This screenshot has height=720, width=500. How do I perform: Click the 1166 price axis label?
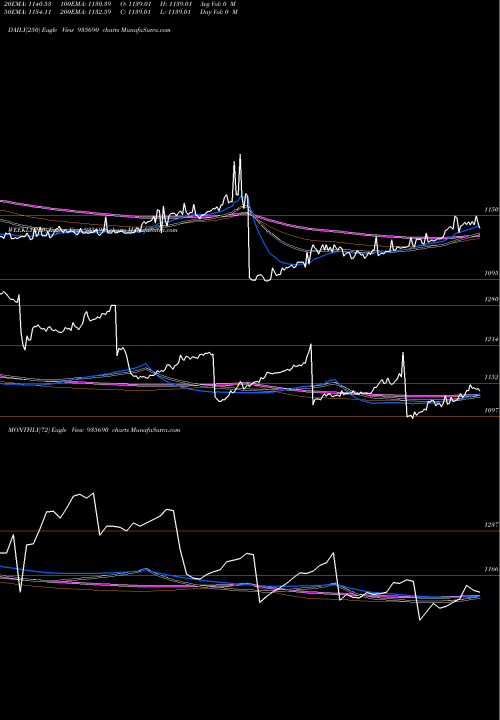tap(492, 569)
